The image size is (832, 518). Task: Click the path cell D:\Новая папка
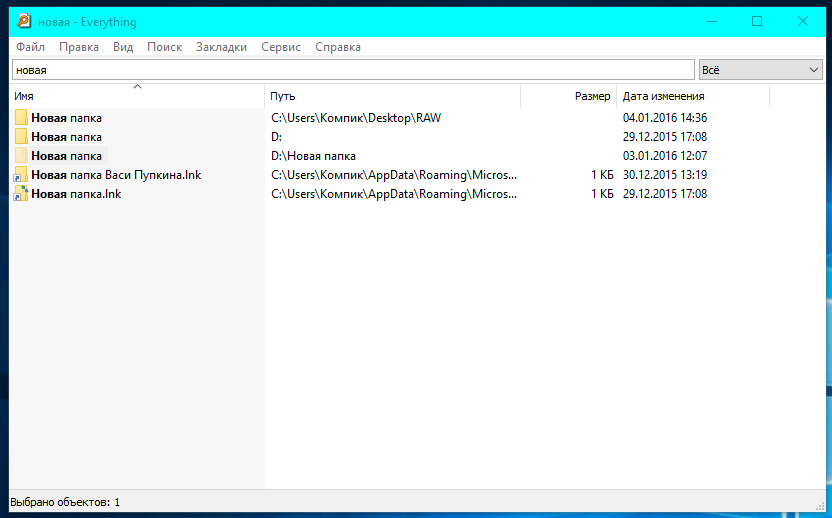click(313, 156)
